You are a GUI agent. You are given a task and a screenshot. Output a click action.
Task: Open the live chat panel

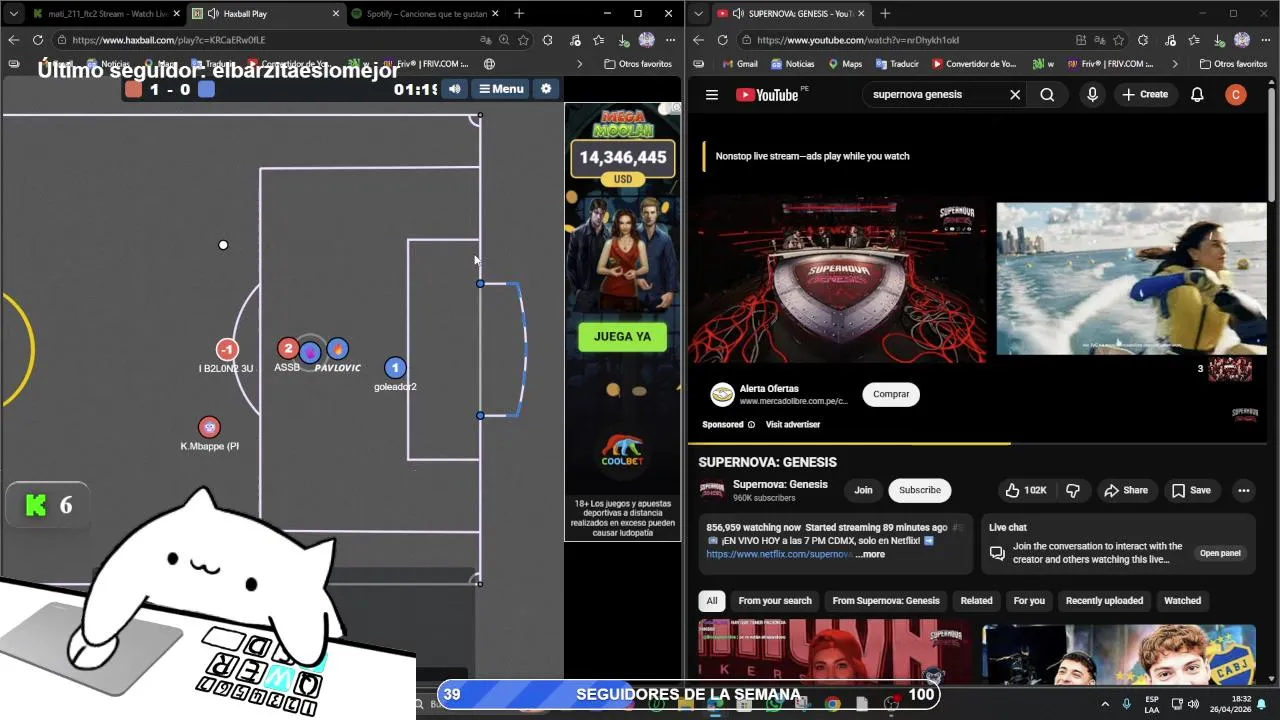[1220, 553]
